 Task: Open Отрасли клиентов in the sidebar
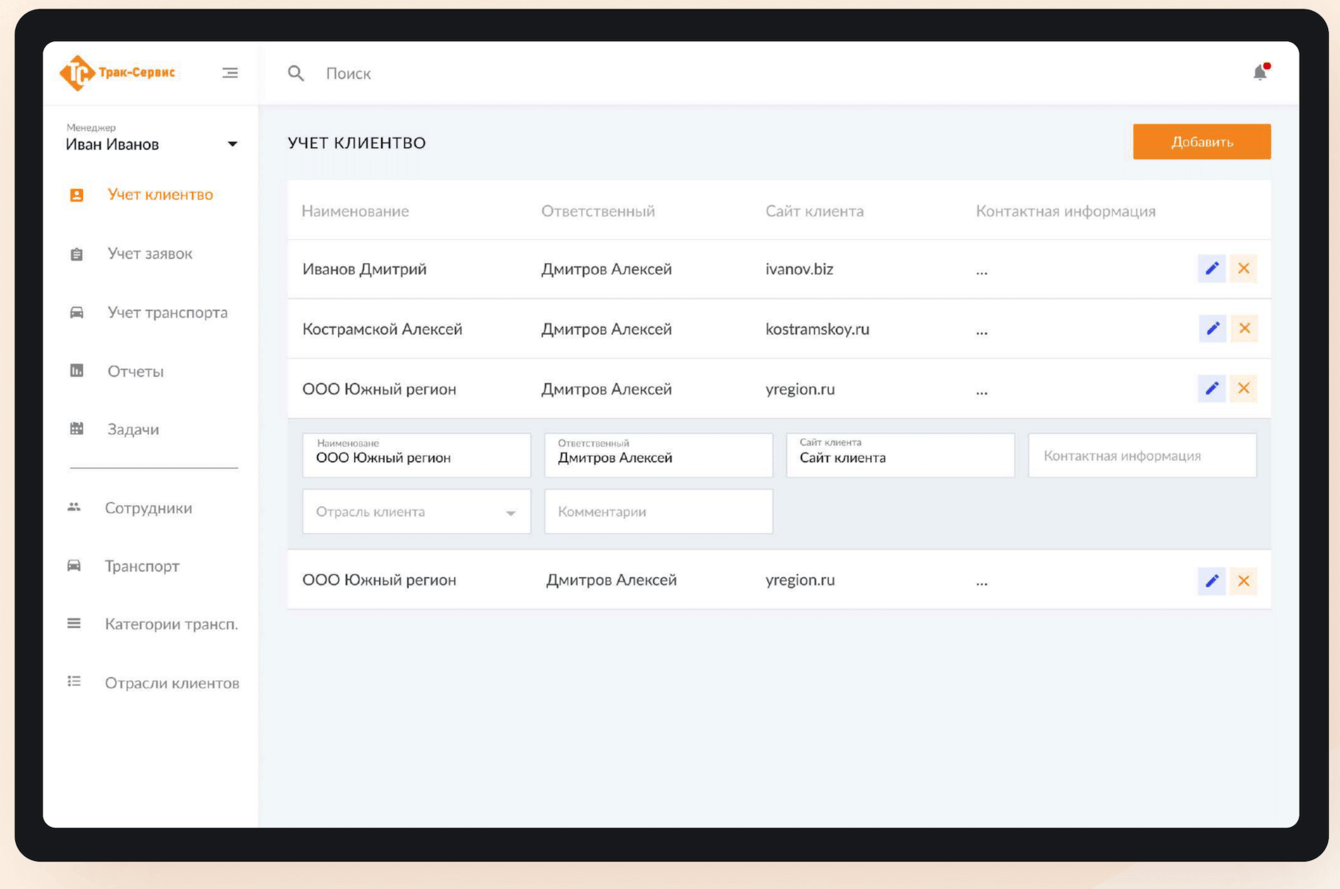tap(172, 683)
